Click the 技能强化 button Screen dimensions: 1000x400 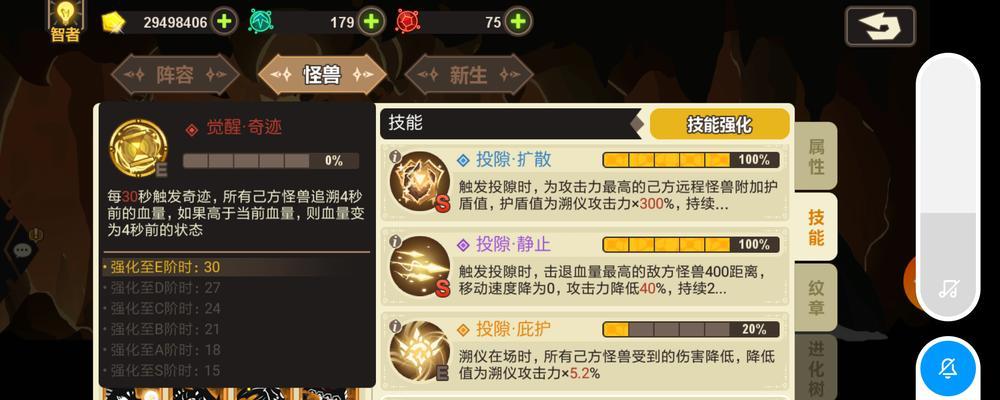719,124
